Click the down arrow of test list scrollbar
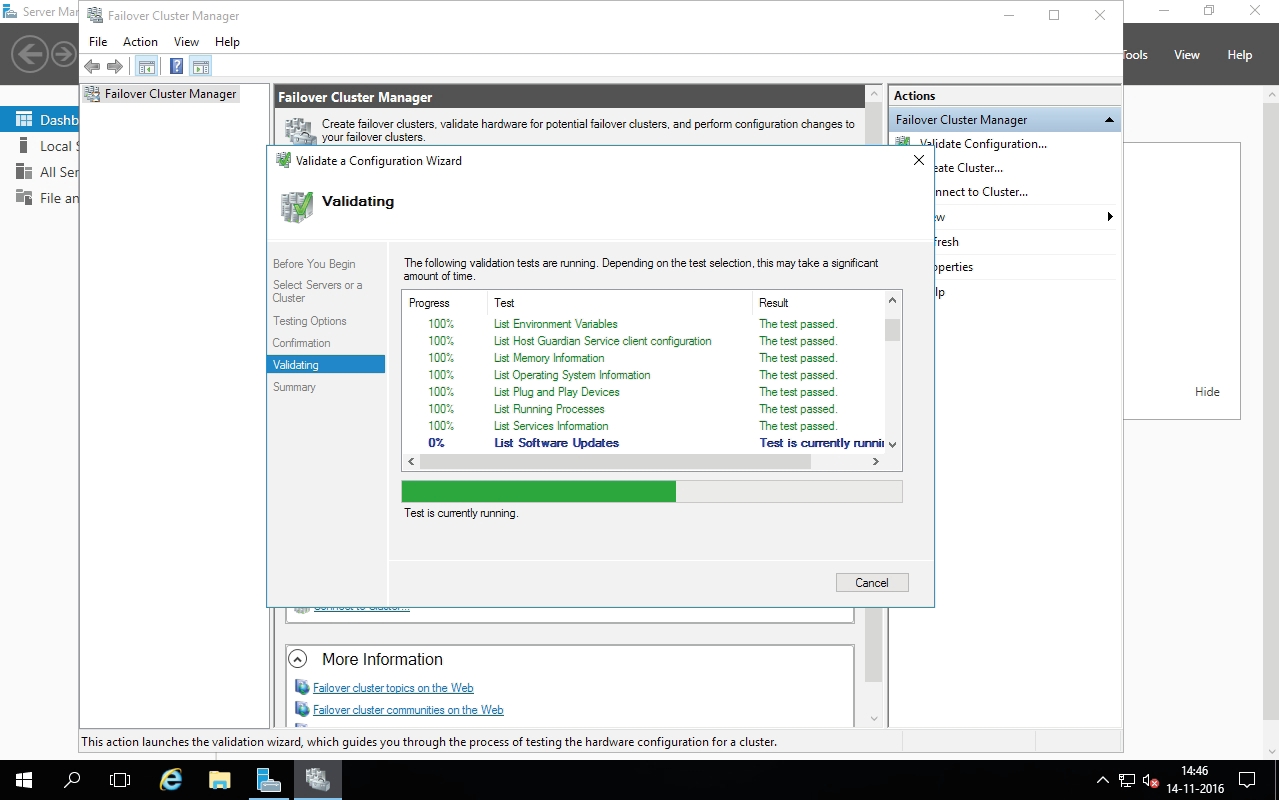The image size is (1279, 800). coord(892,444)
